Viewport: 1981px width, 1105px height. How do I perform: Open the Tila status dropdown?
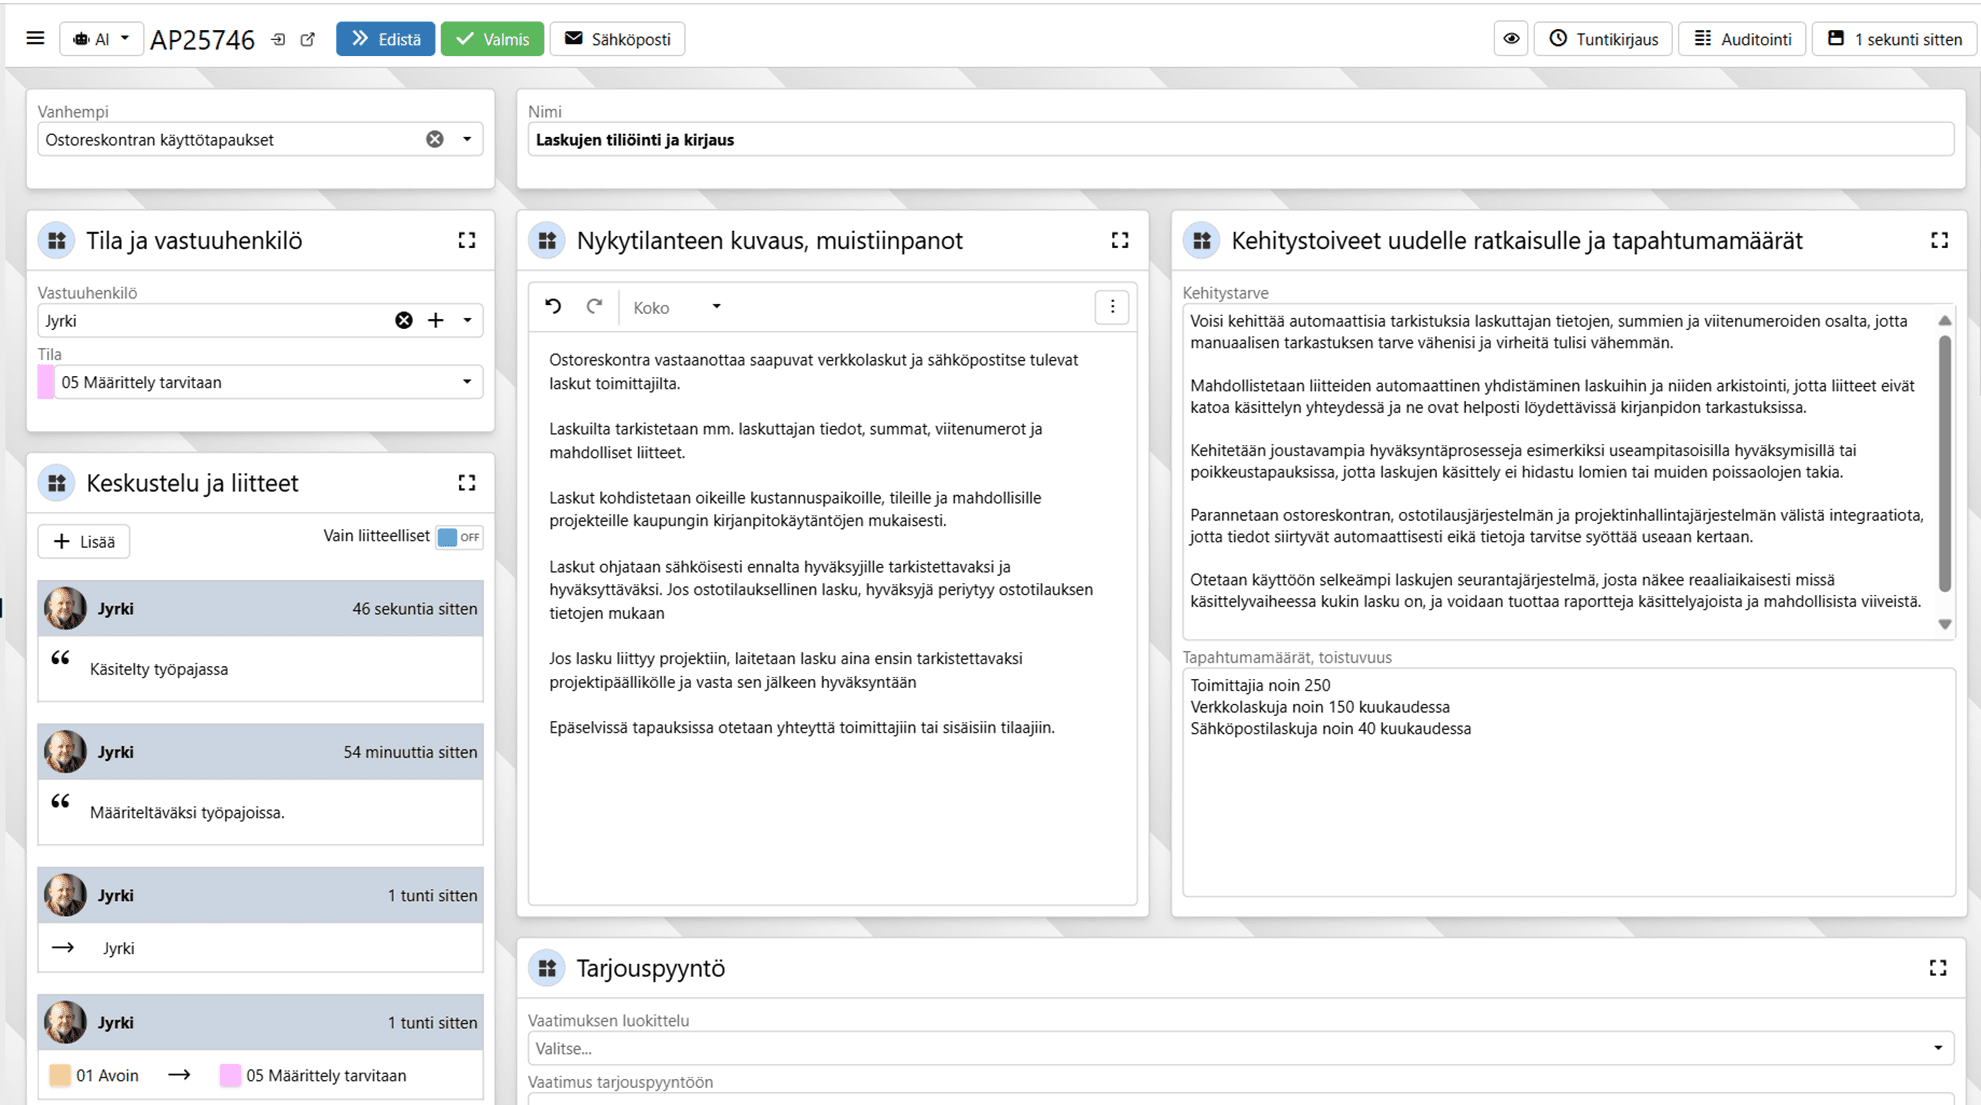(x=466, y=382)
